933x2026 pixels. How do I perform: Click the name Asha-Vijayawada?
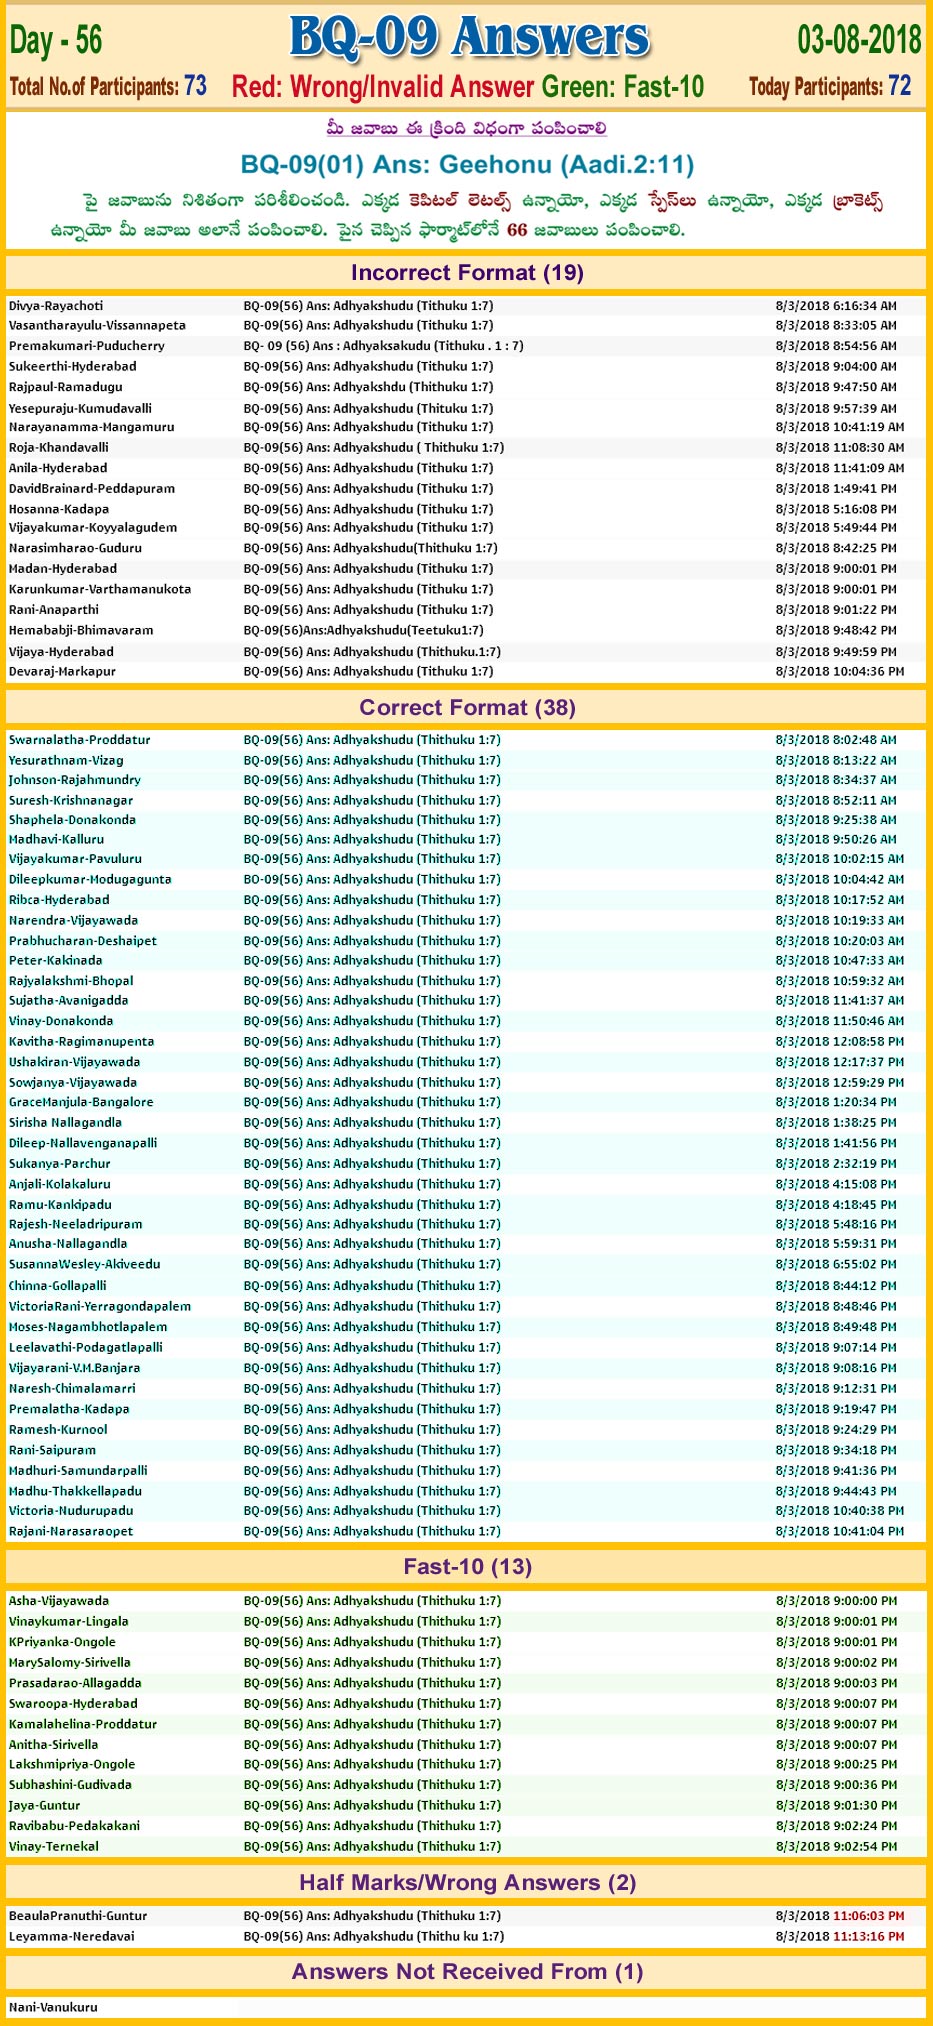click(59, 1601)
